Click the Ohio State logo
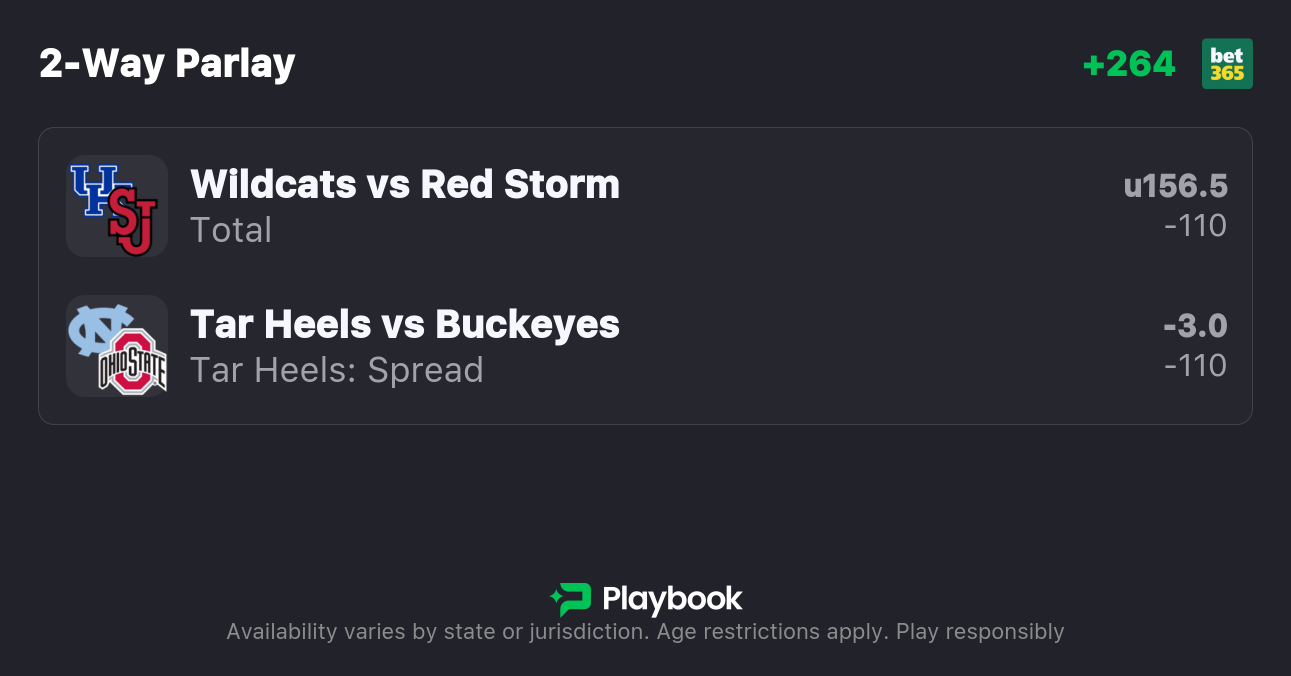This screenshot has width=1291, height=676. [133, 362]
